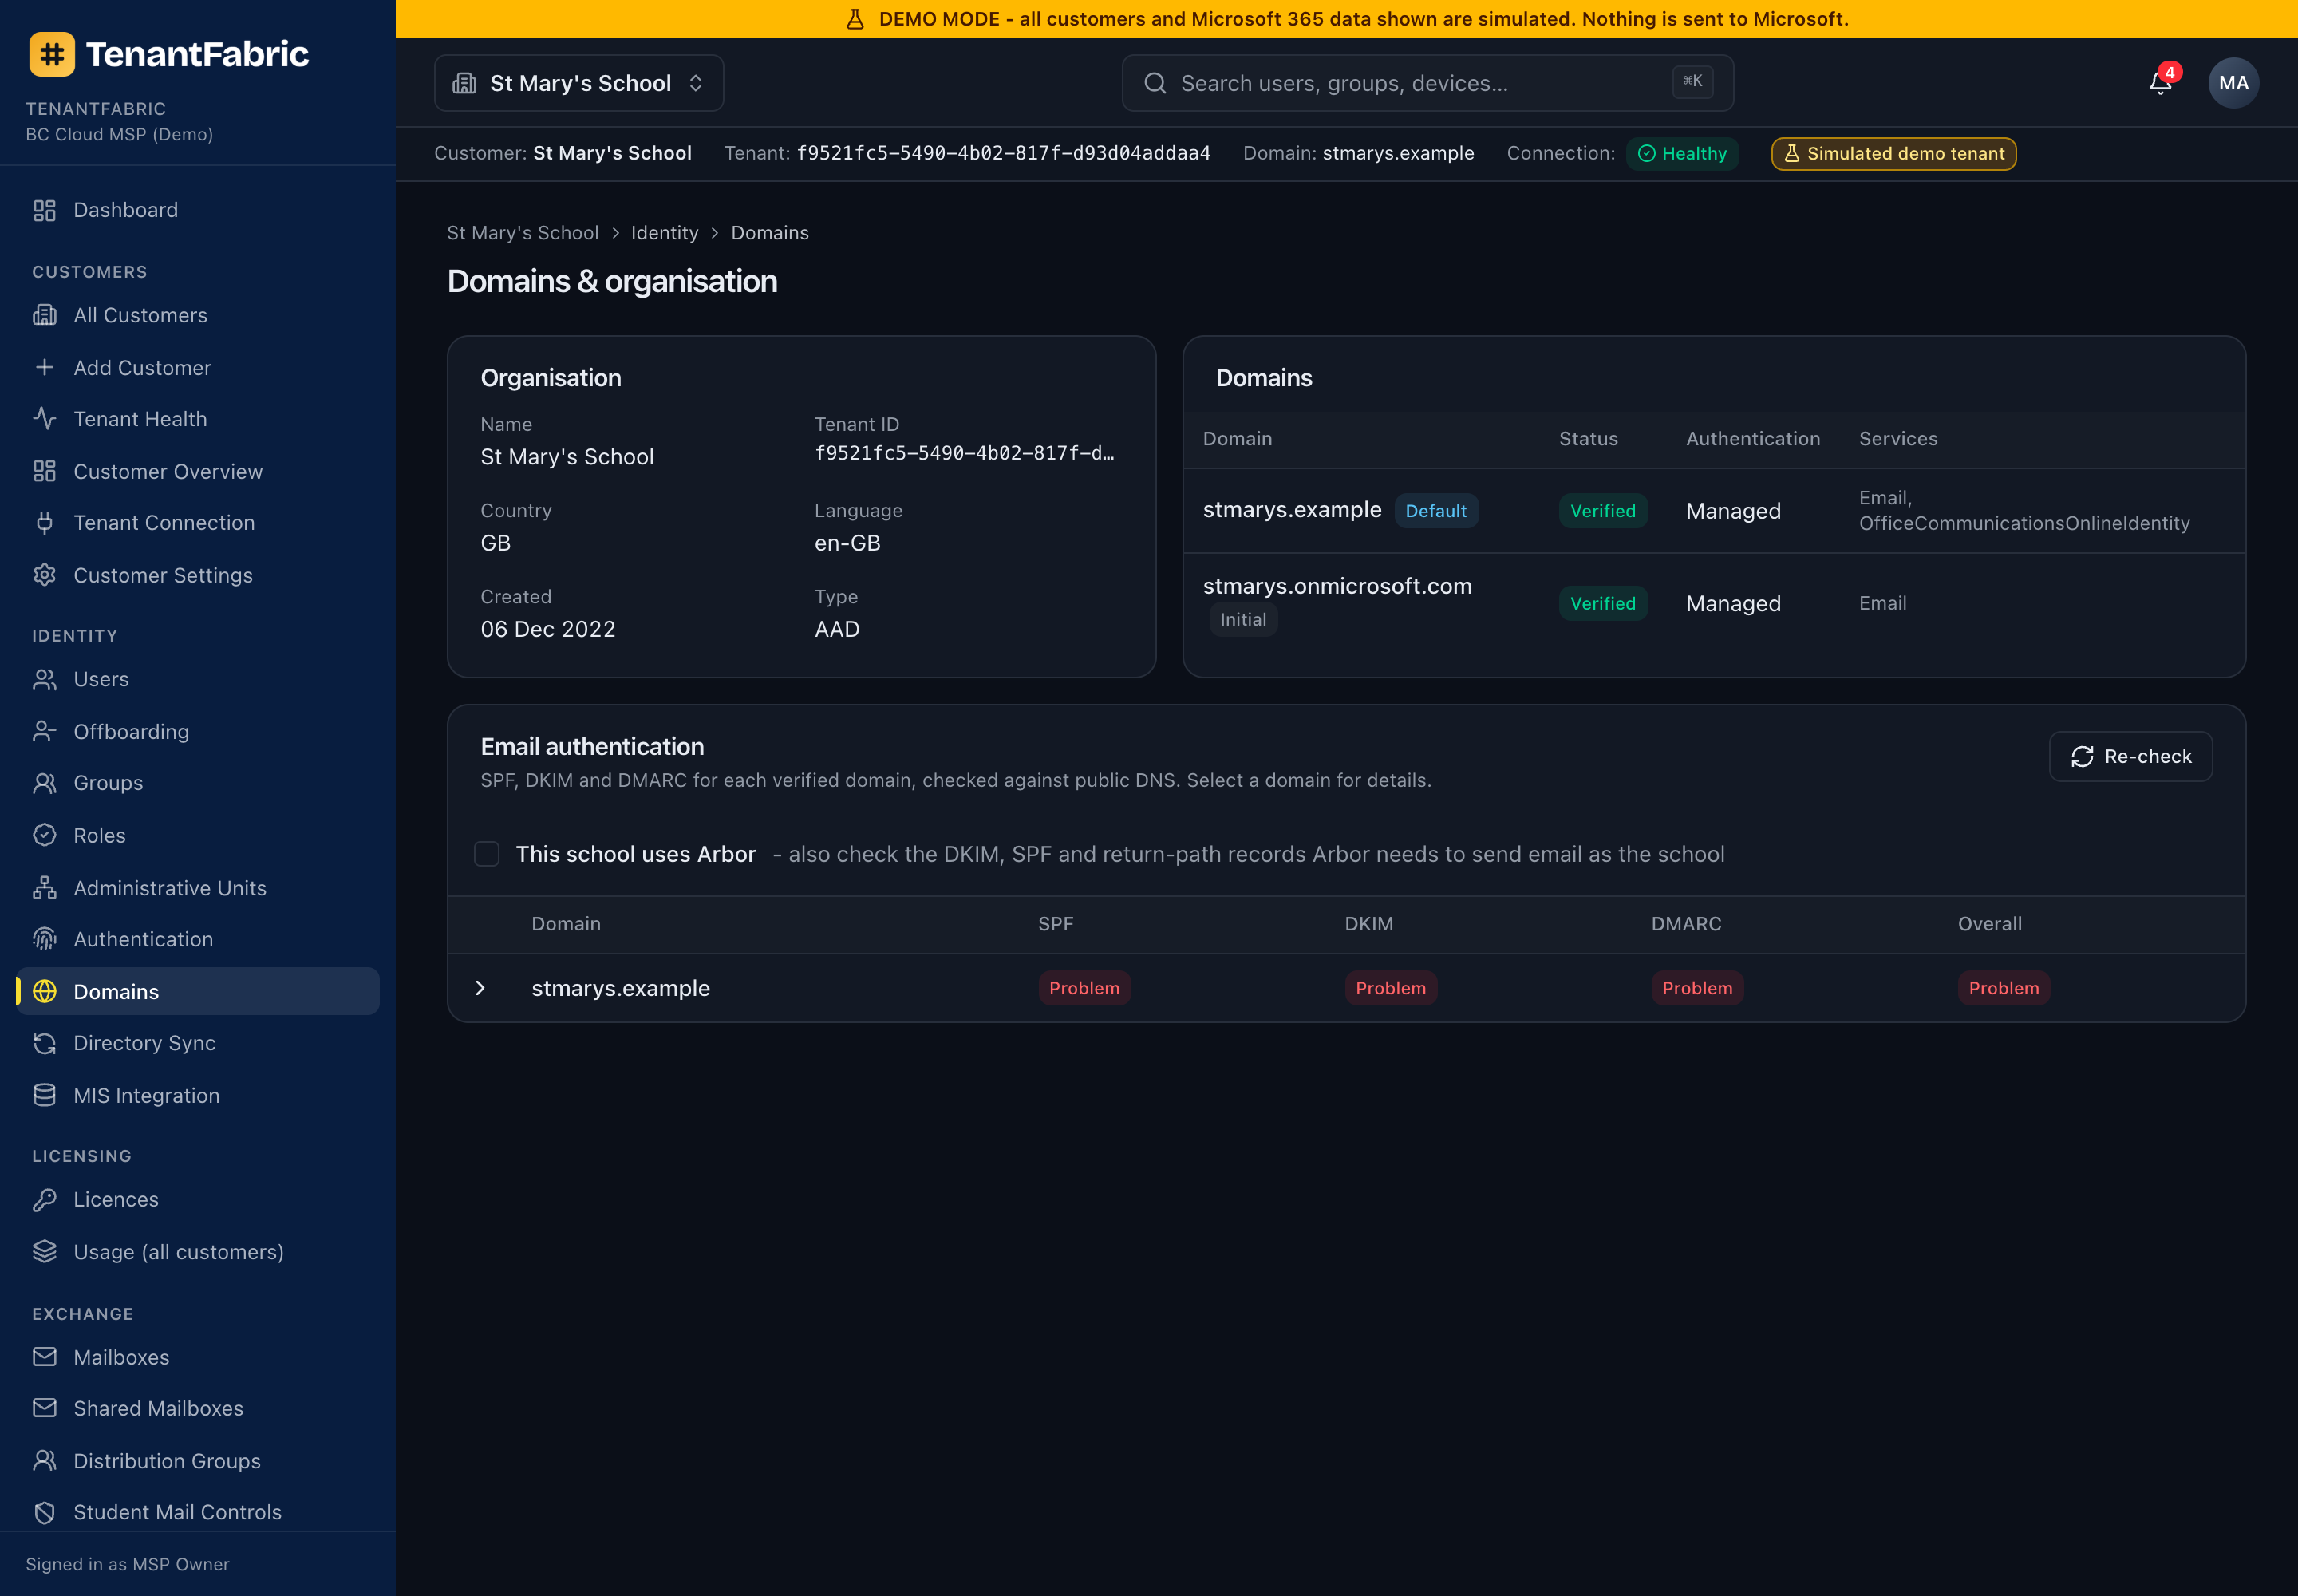The width and height of the screenshot is (2298, 1596).
Task: Click stmarys.onmicrosoft.com domain row
Action: coord(1714,603)
